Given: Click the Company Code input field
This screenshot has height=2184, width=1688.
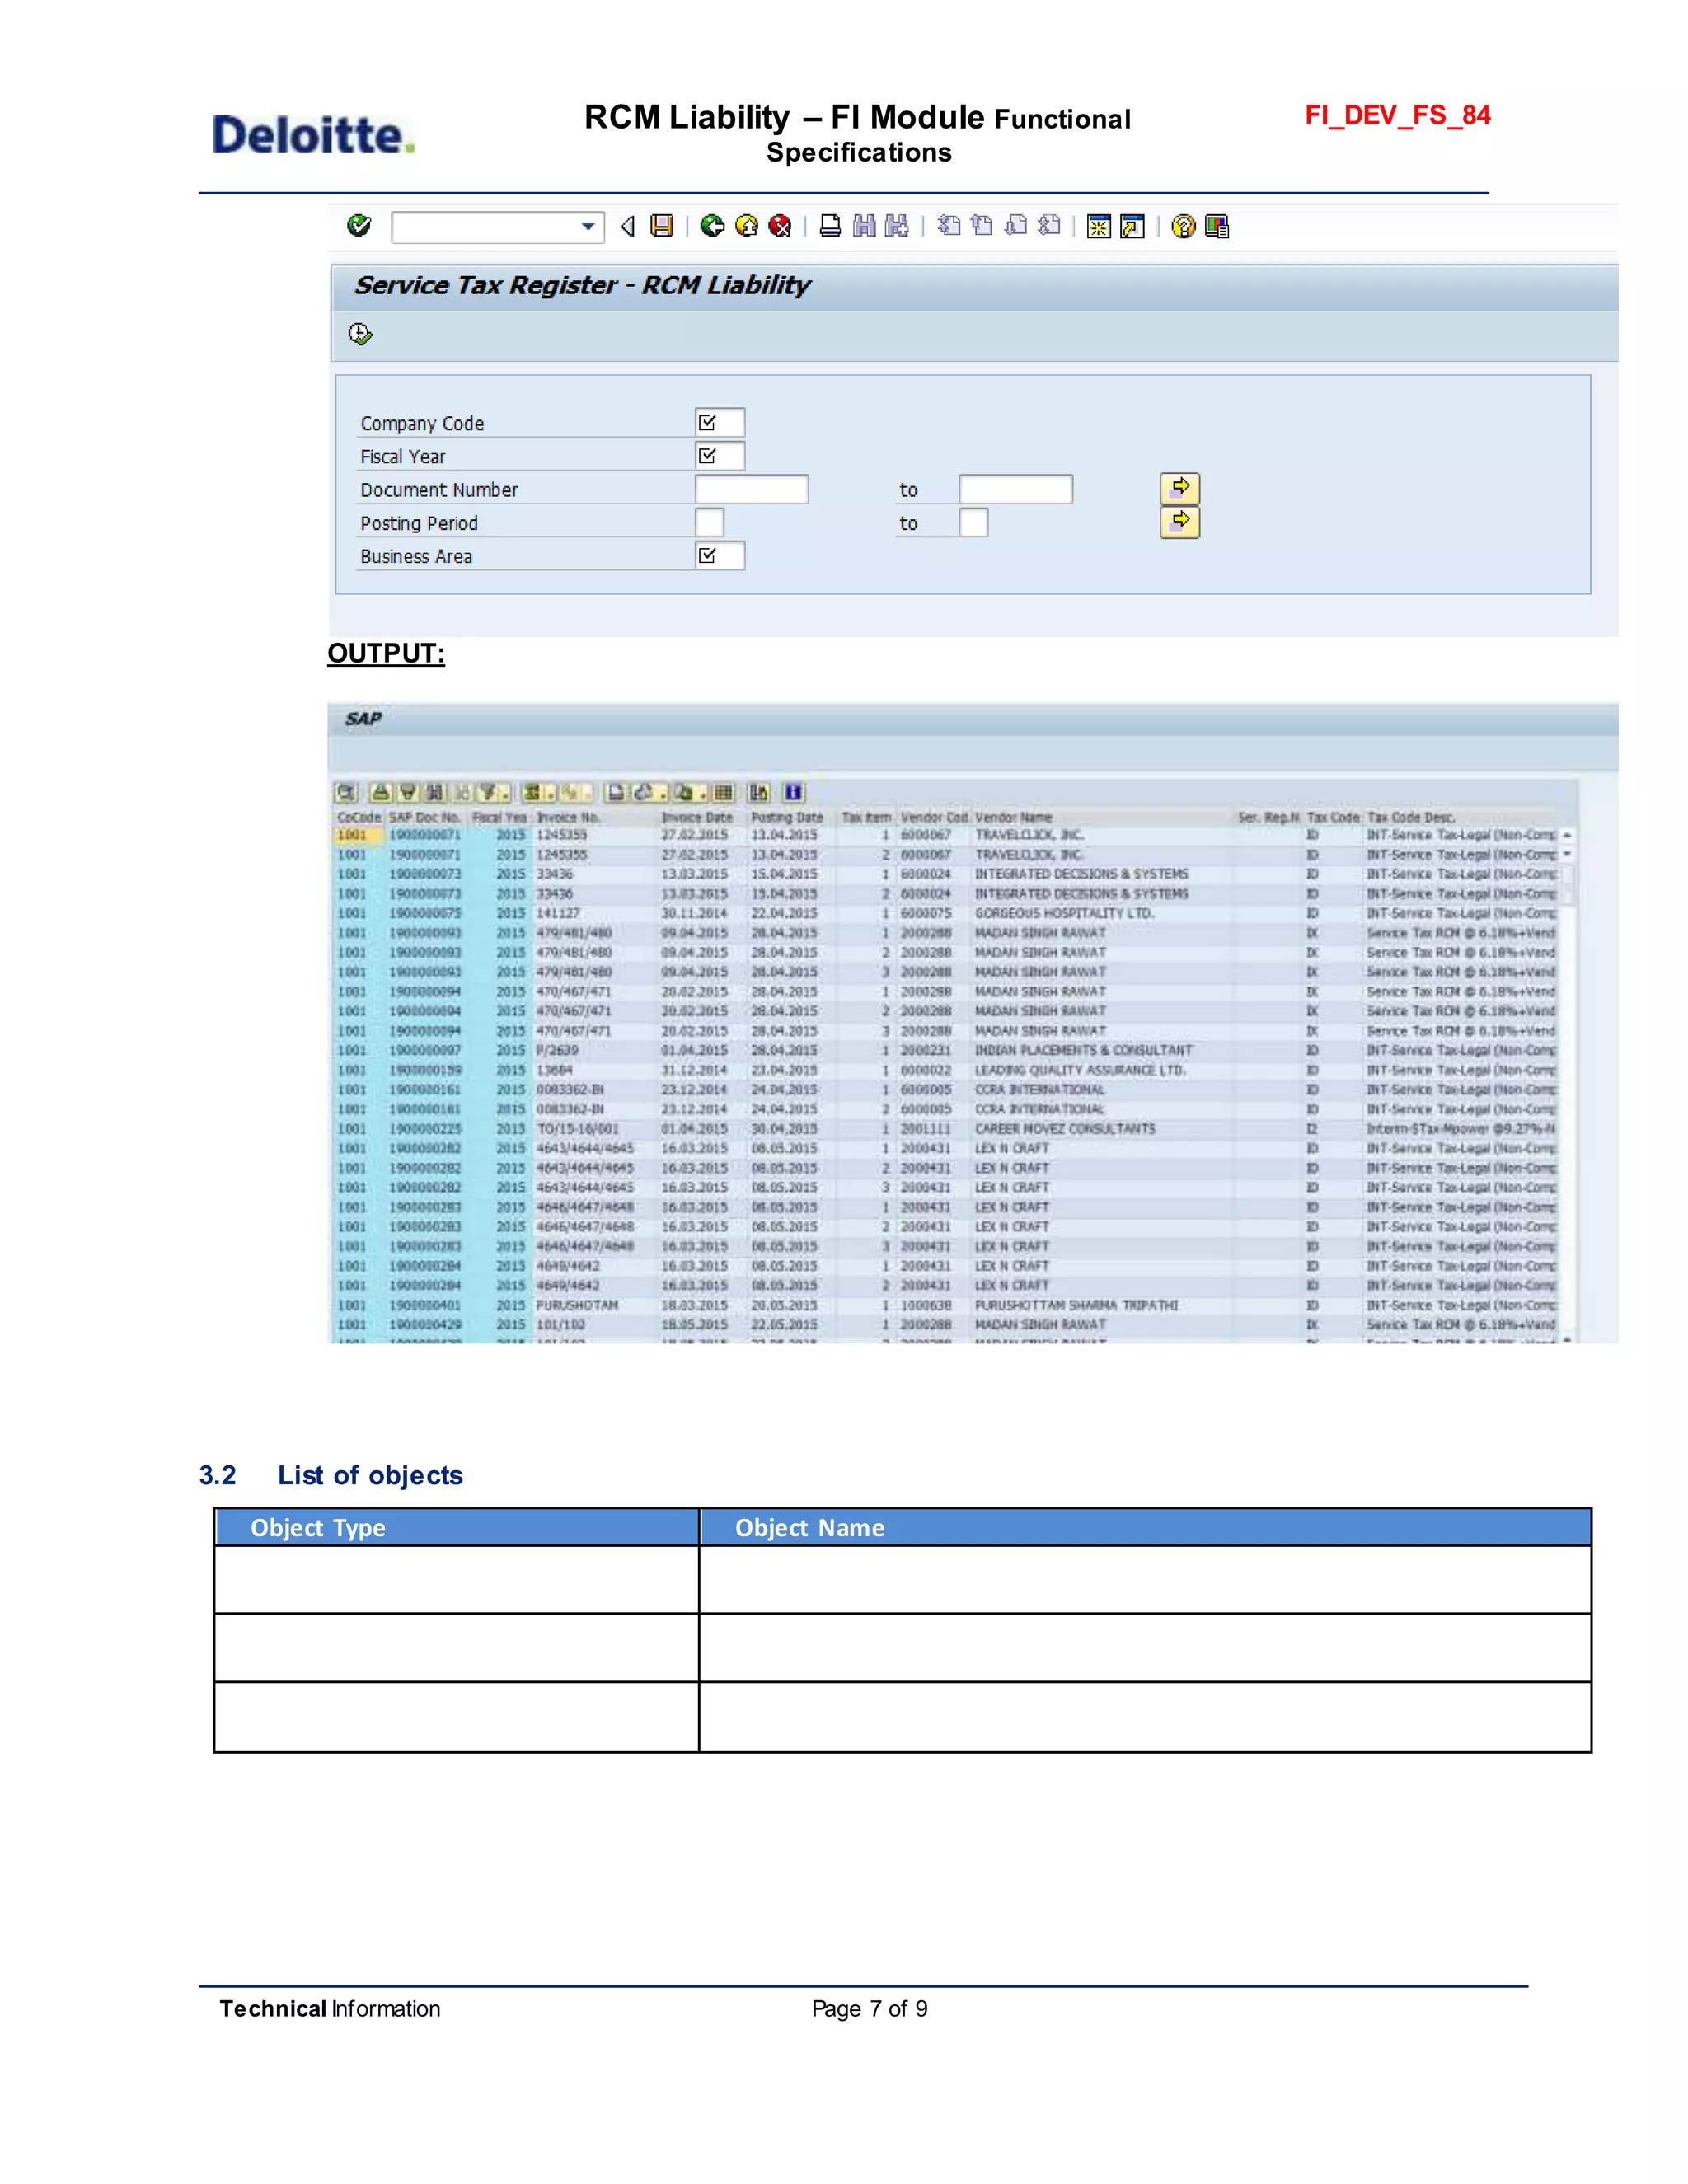Looking at the screenshot, I should (720, 423).
